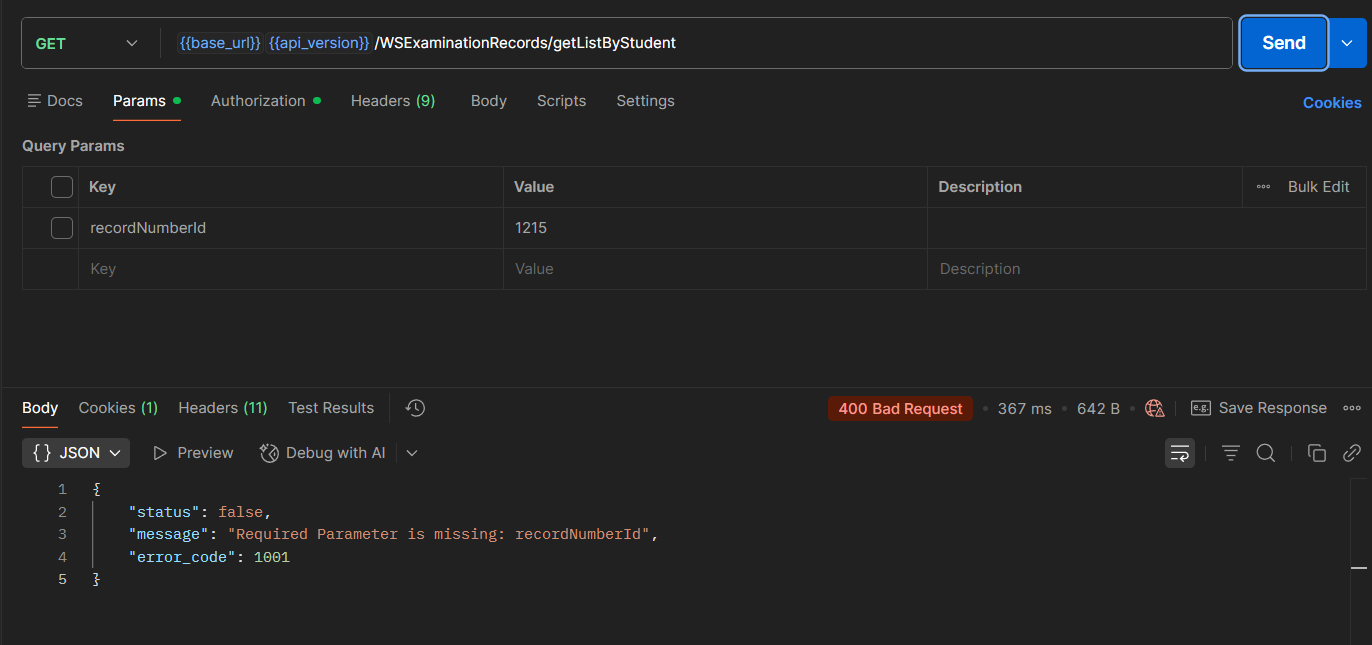This screenshot has height=645, width=1372.
Task: Toggle word wrap in response body
Action: pos(1180,453)
